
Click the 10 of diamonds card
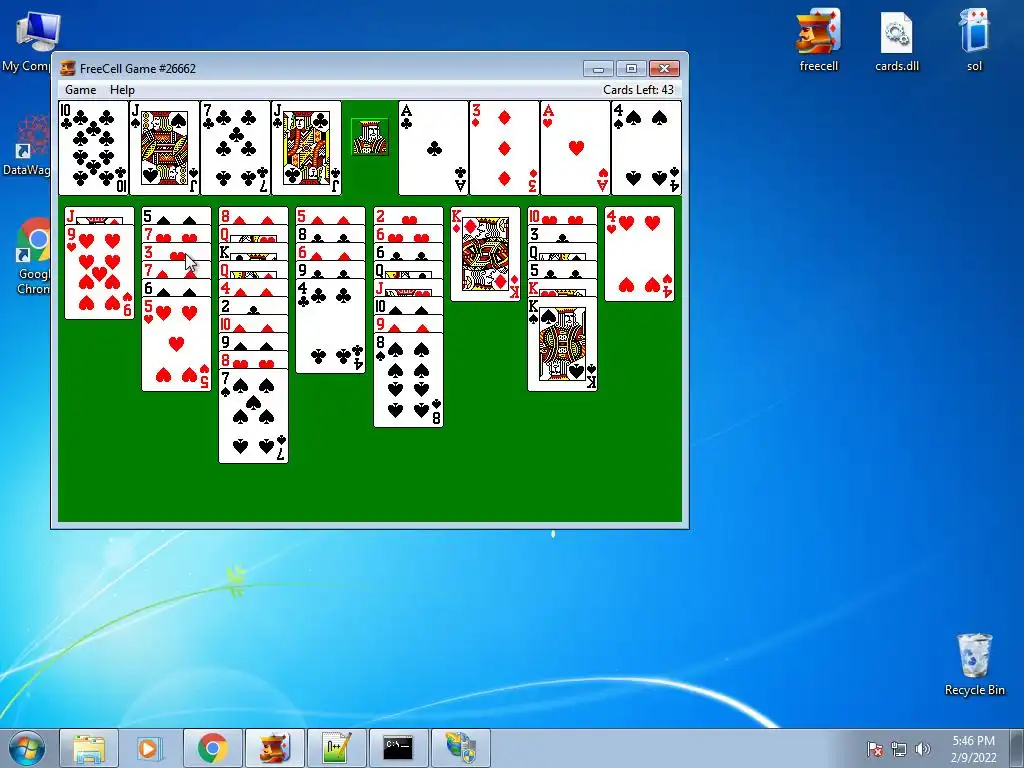click(253, 324)
